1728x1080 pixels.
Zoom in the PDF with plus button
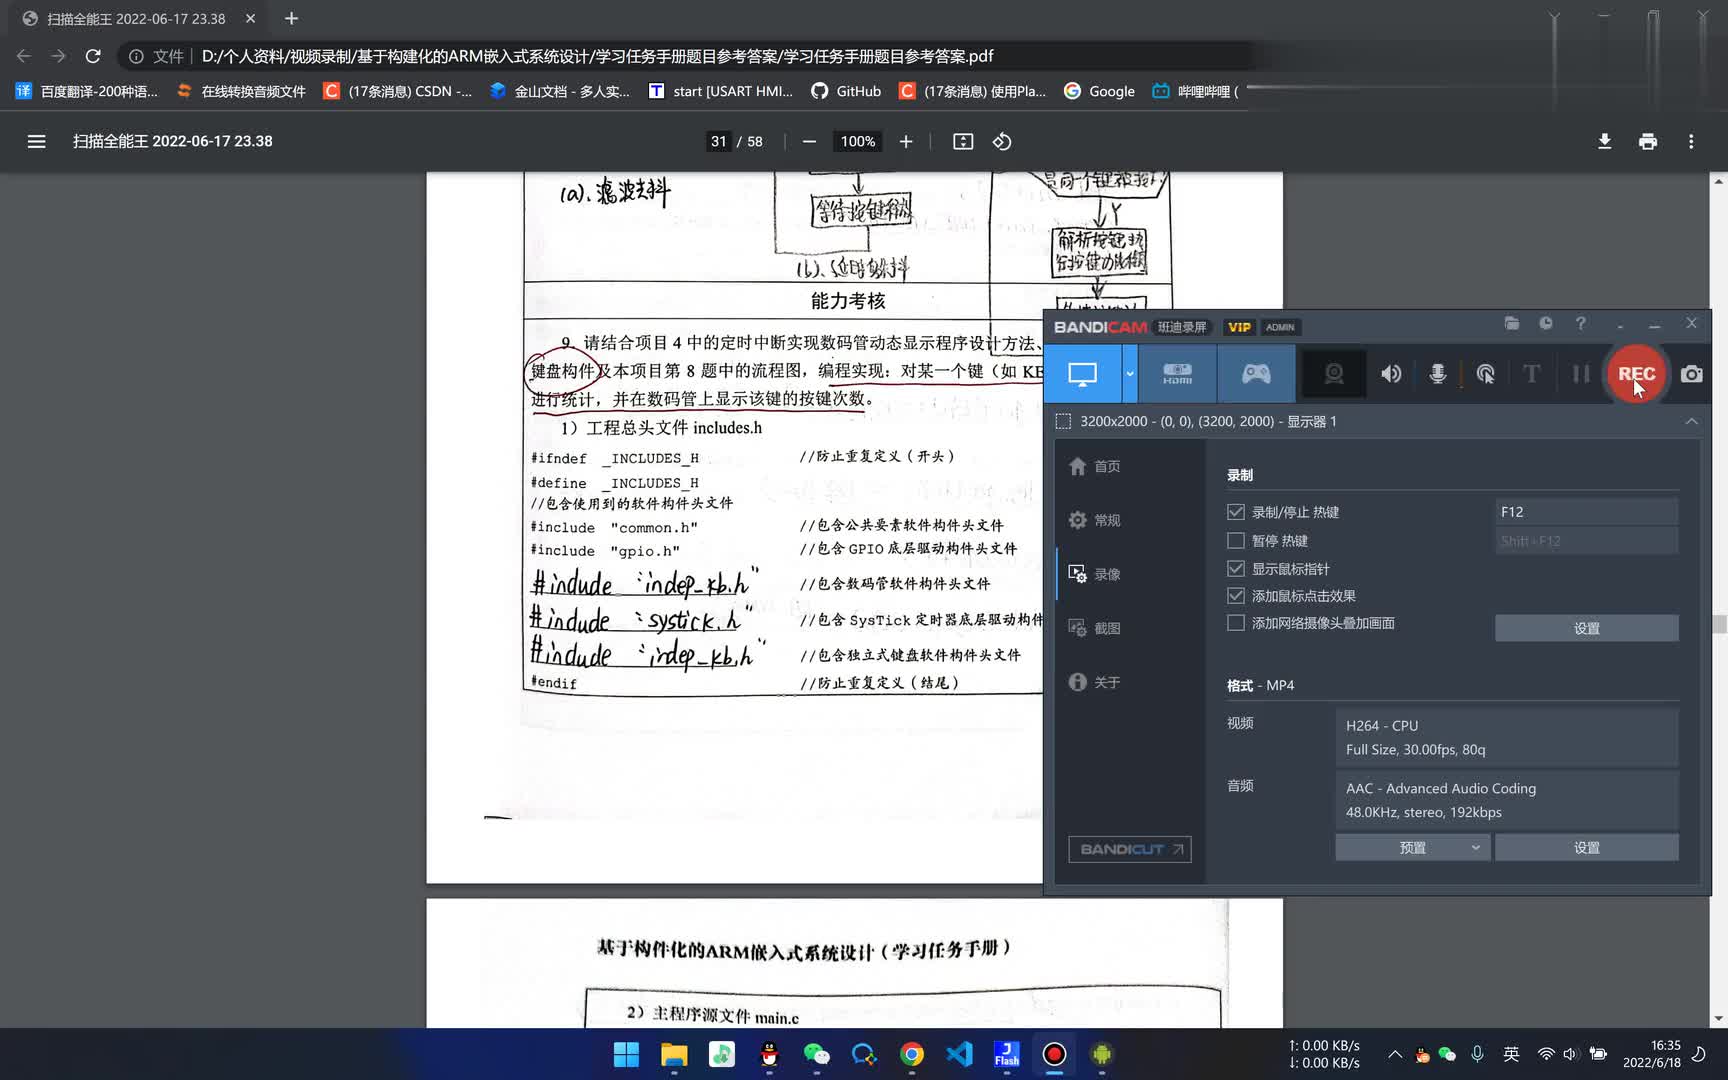pyautogui.click(x=906, y=141)
